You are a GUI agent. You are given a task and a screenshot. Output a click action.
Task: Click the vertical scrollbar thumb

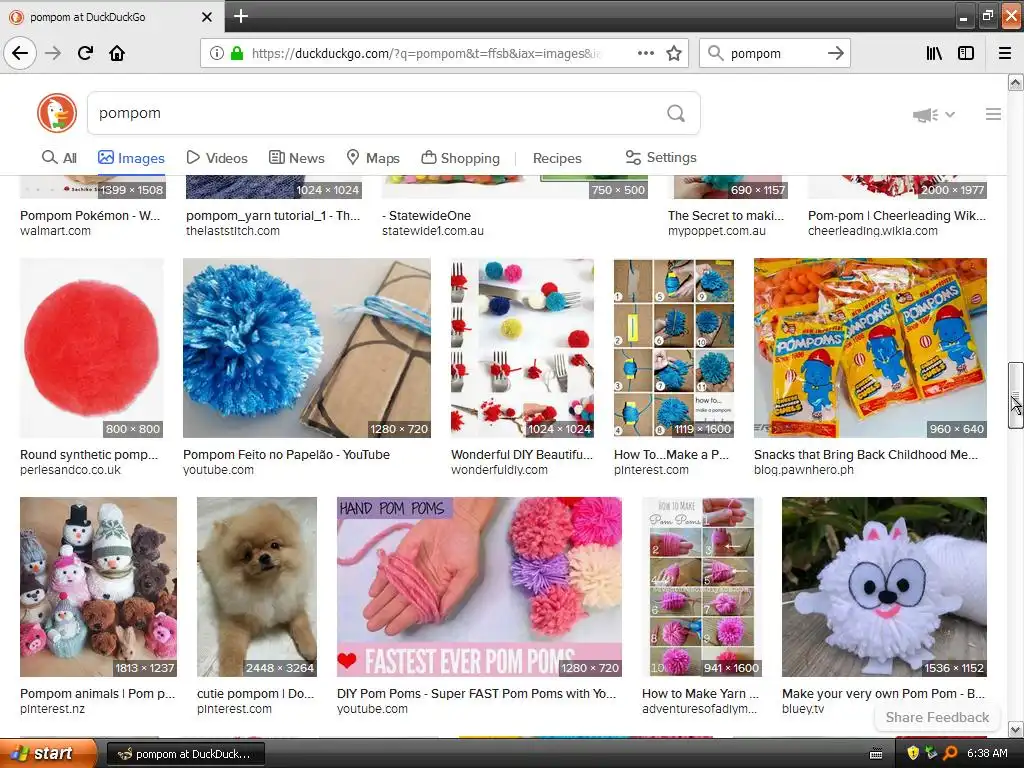tap(1015, 395)
